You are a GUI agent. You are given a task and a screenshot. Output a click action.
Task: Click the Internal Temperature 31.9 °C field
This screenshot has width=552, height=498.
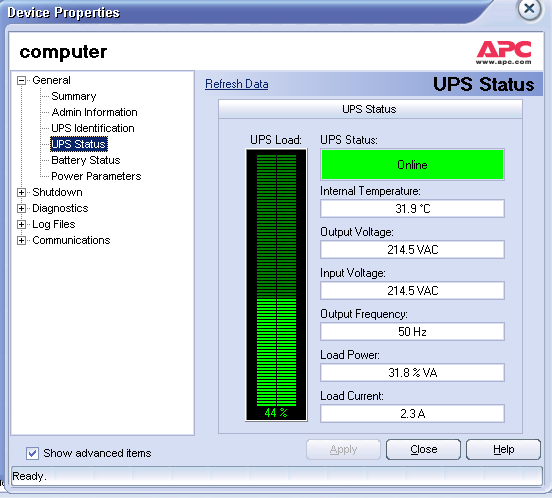tap(412, 209)
